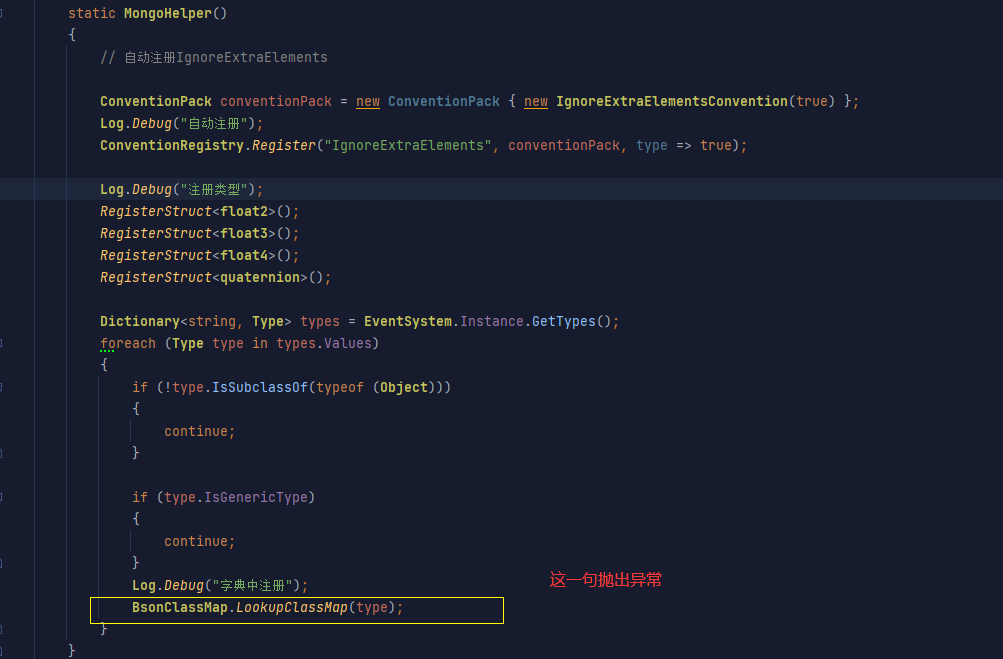Click the first continue statement
1003x659 pixels.
(x=199, y=431)
